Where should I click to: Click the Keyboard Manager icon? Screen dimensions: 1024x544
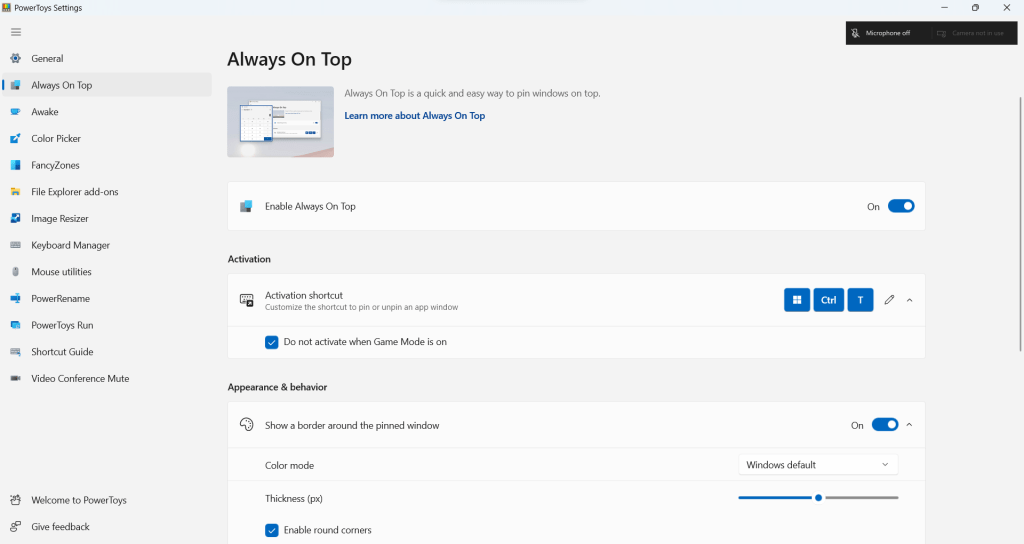(x=16, y=245)
